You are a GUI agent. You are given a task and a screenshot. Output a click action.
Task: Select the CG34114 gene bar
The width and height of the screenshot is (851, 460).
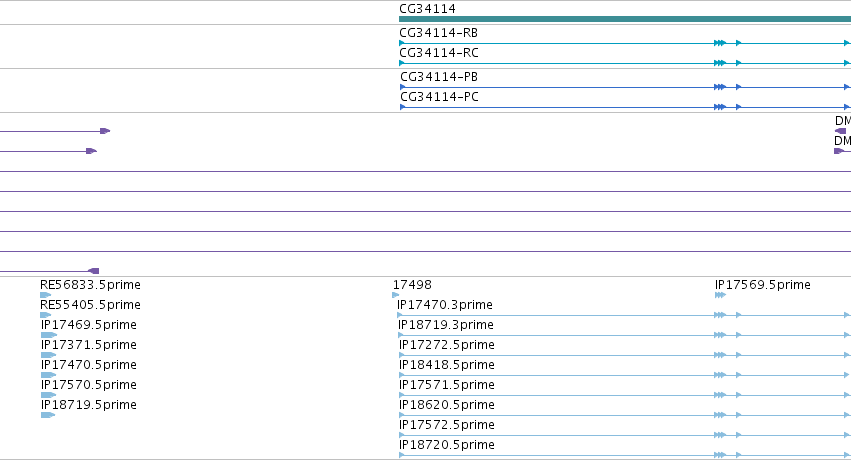(625, 19)
